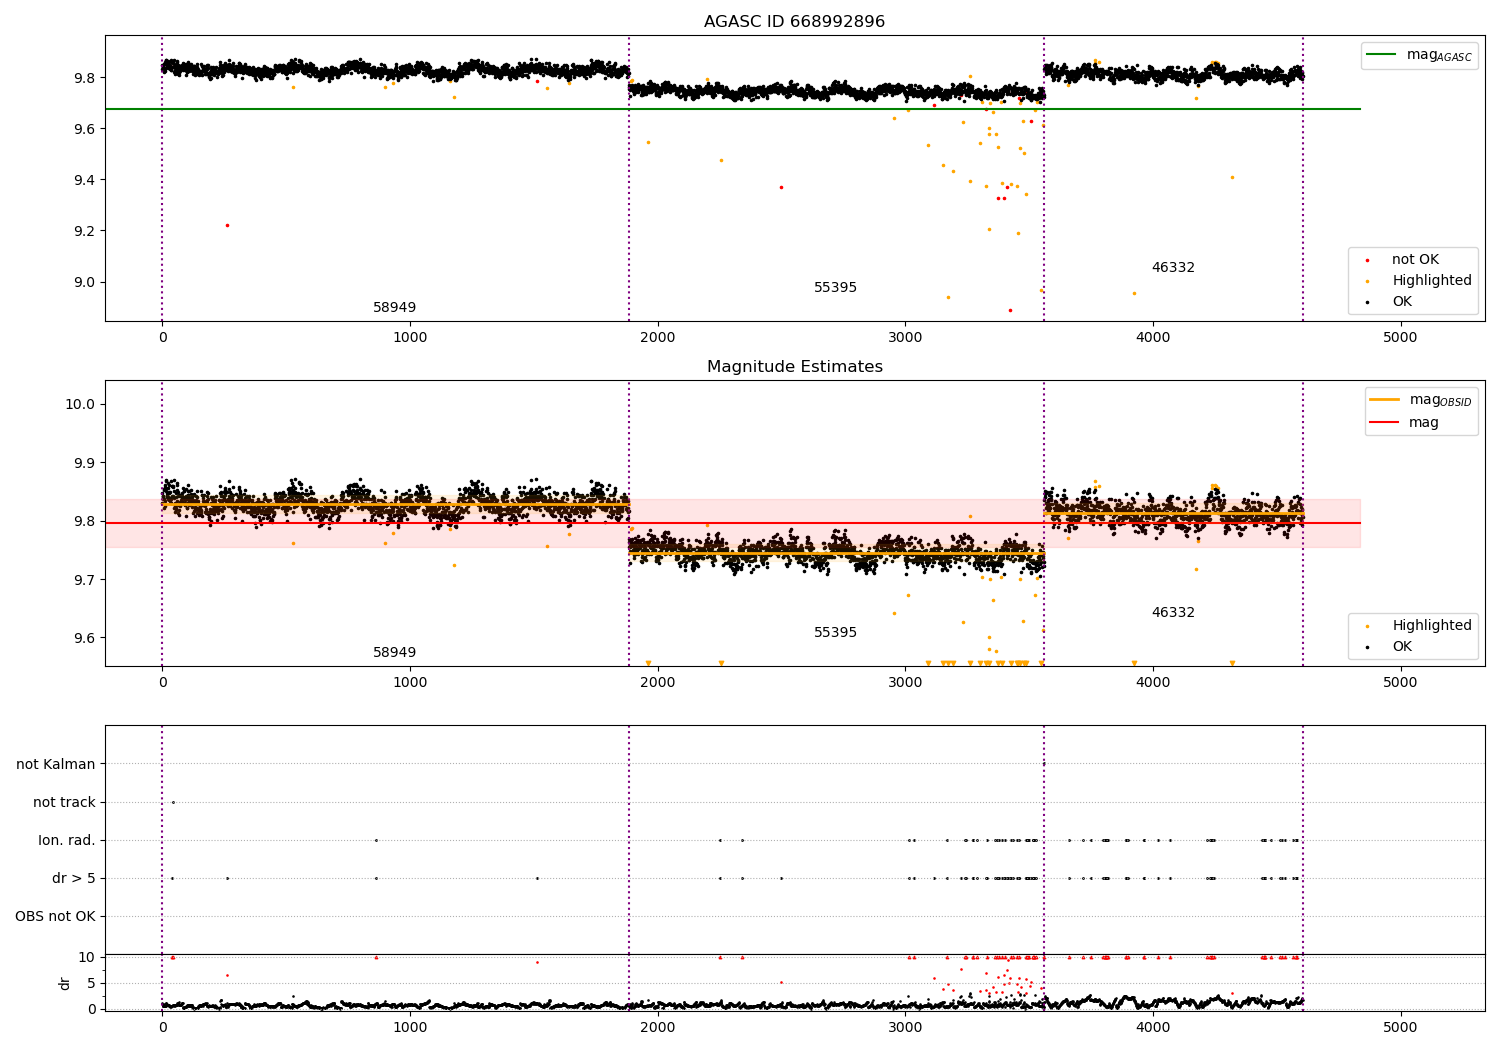Click the red mag line in Magnitude Estimates plot

733,523
